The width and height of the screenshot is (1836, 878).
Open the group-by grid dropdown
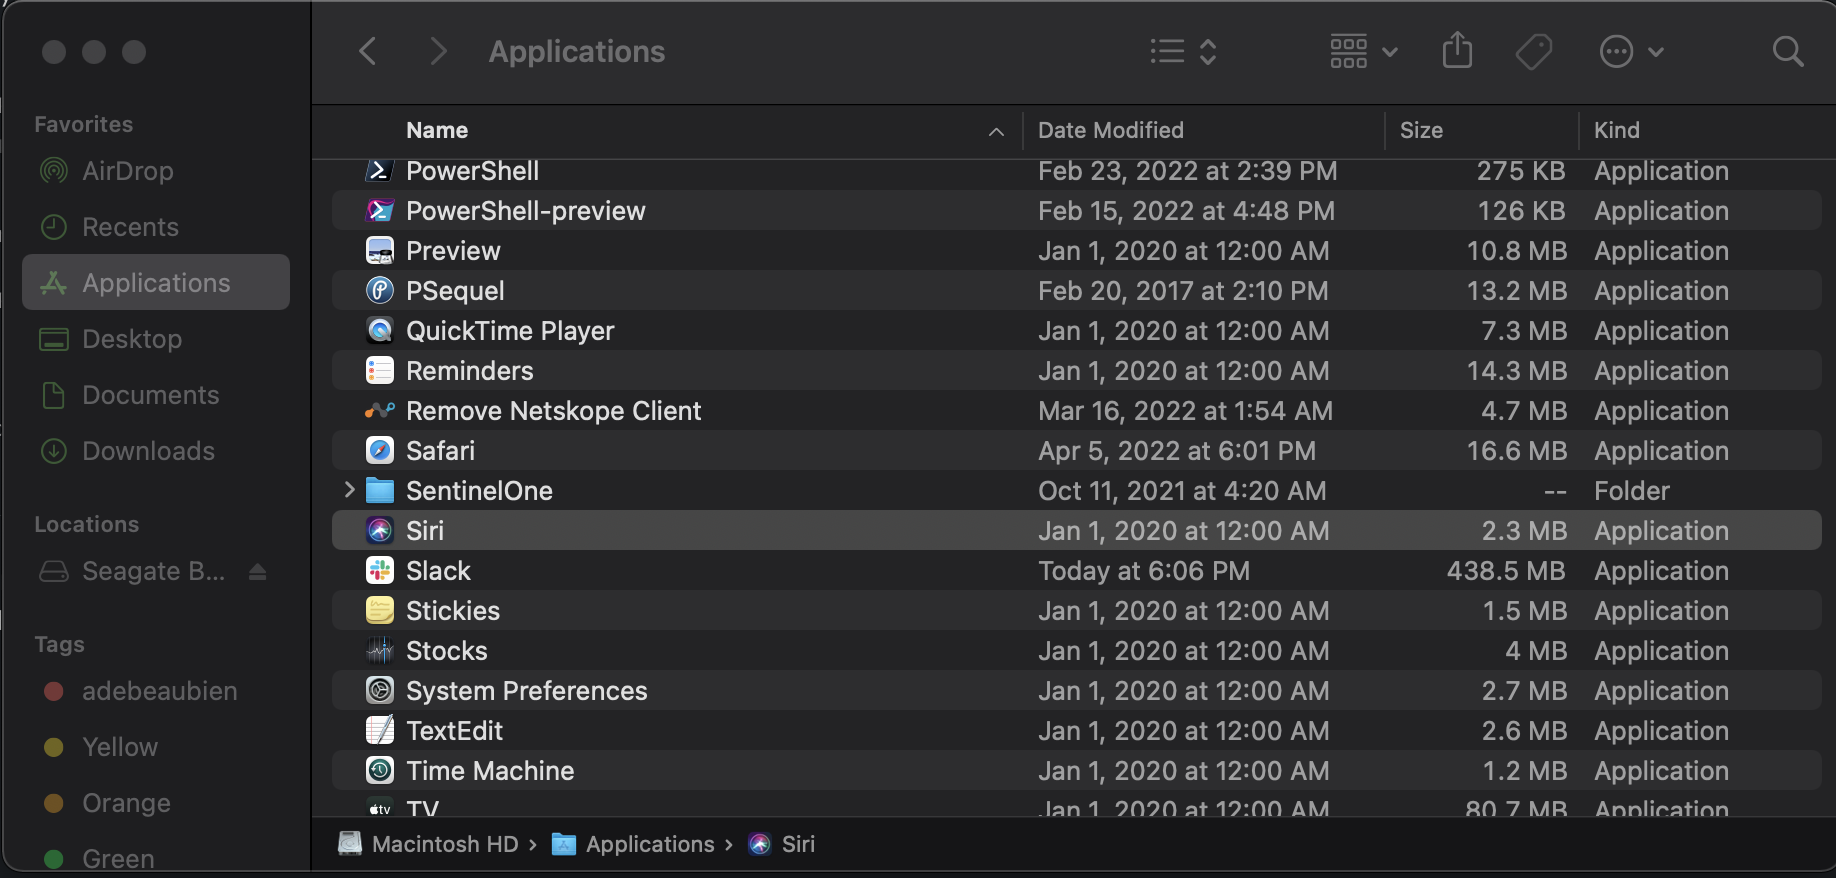(1363, 51)
